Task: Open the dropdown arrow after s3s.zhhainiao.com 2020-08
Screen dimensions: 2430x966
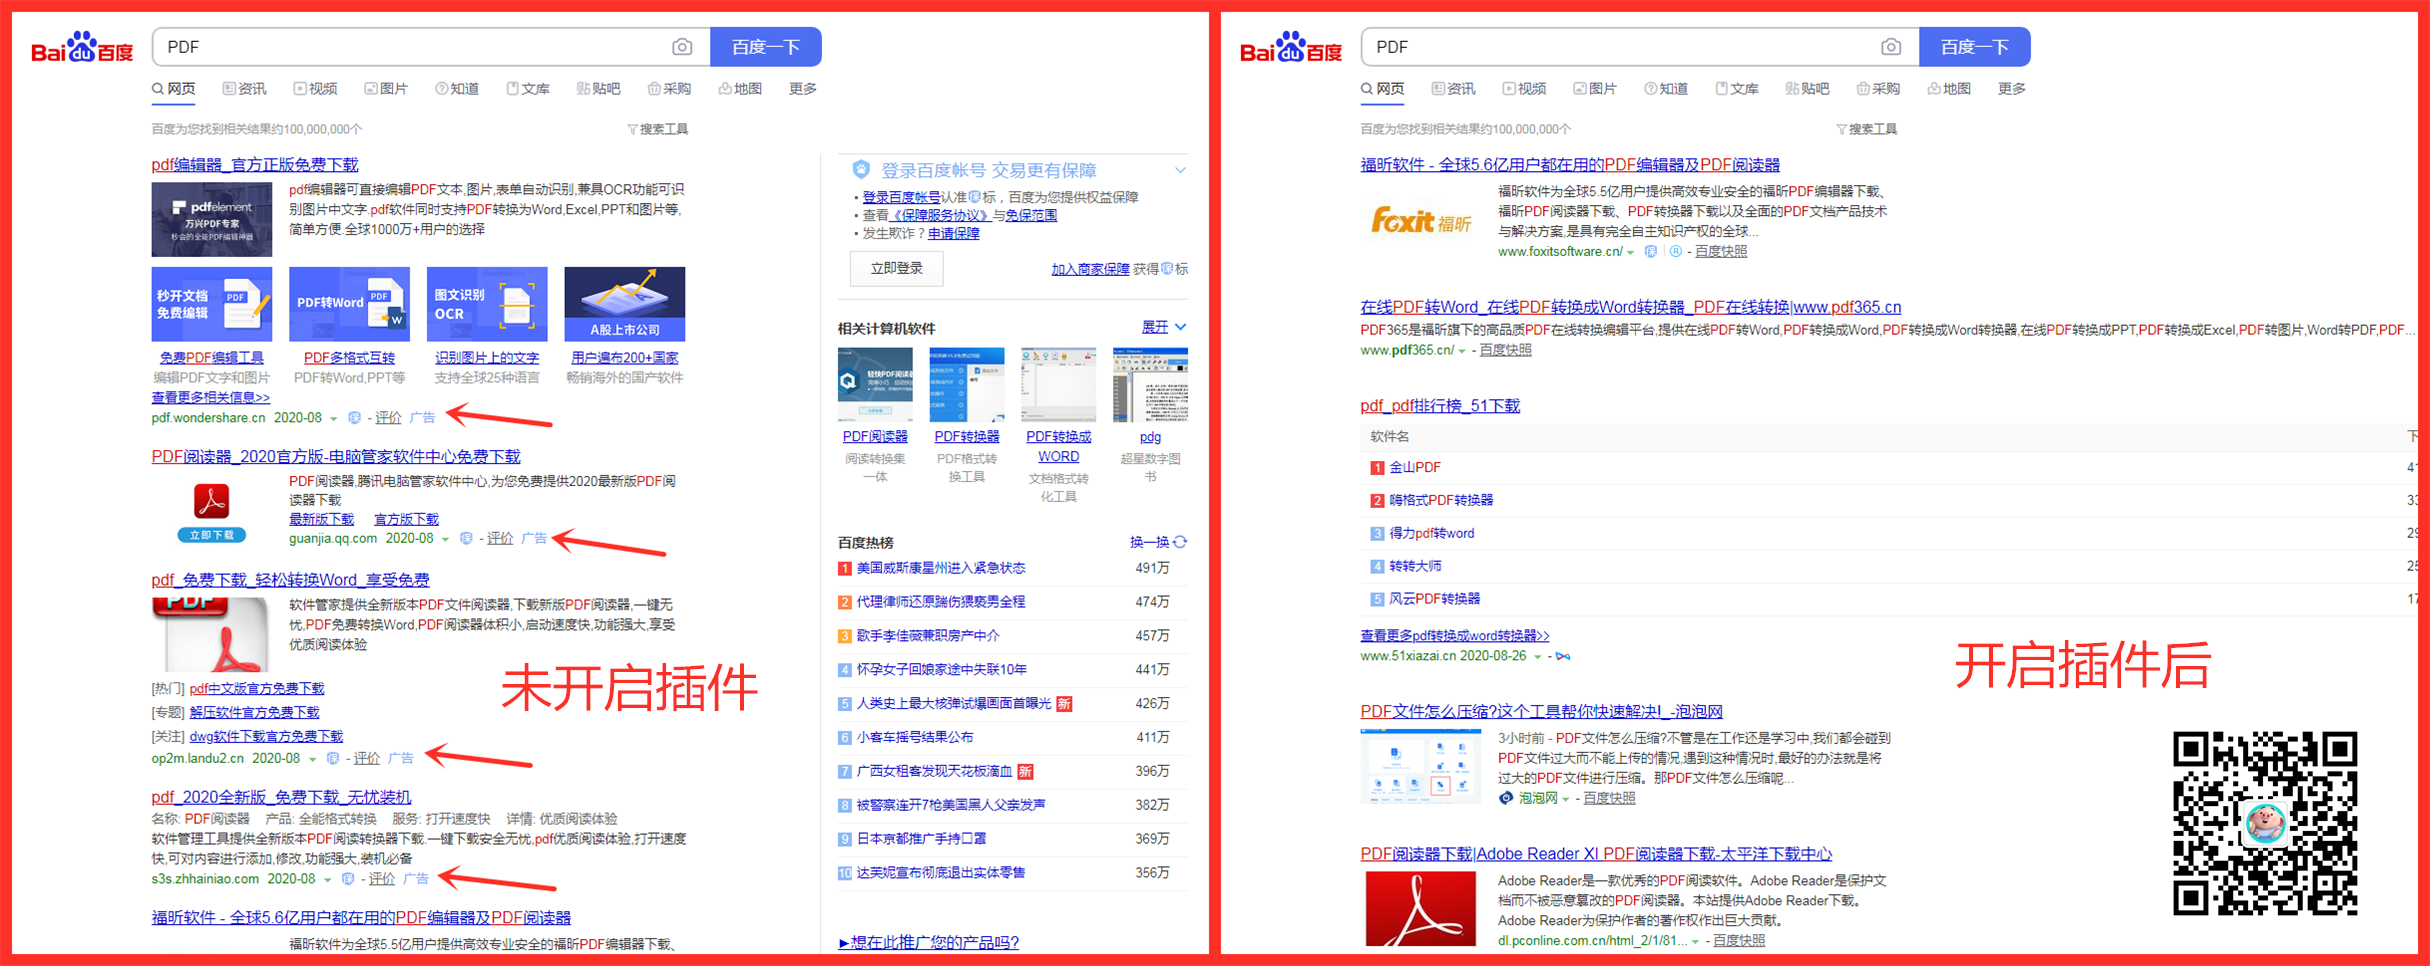Action: pos(327,880)
